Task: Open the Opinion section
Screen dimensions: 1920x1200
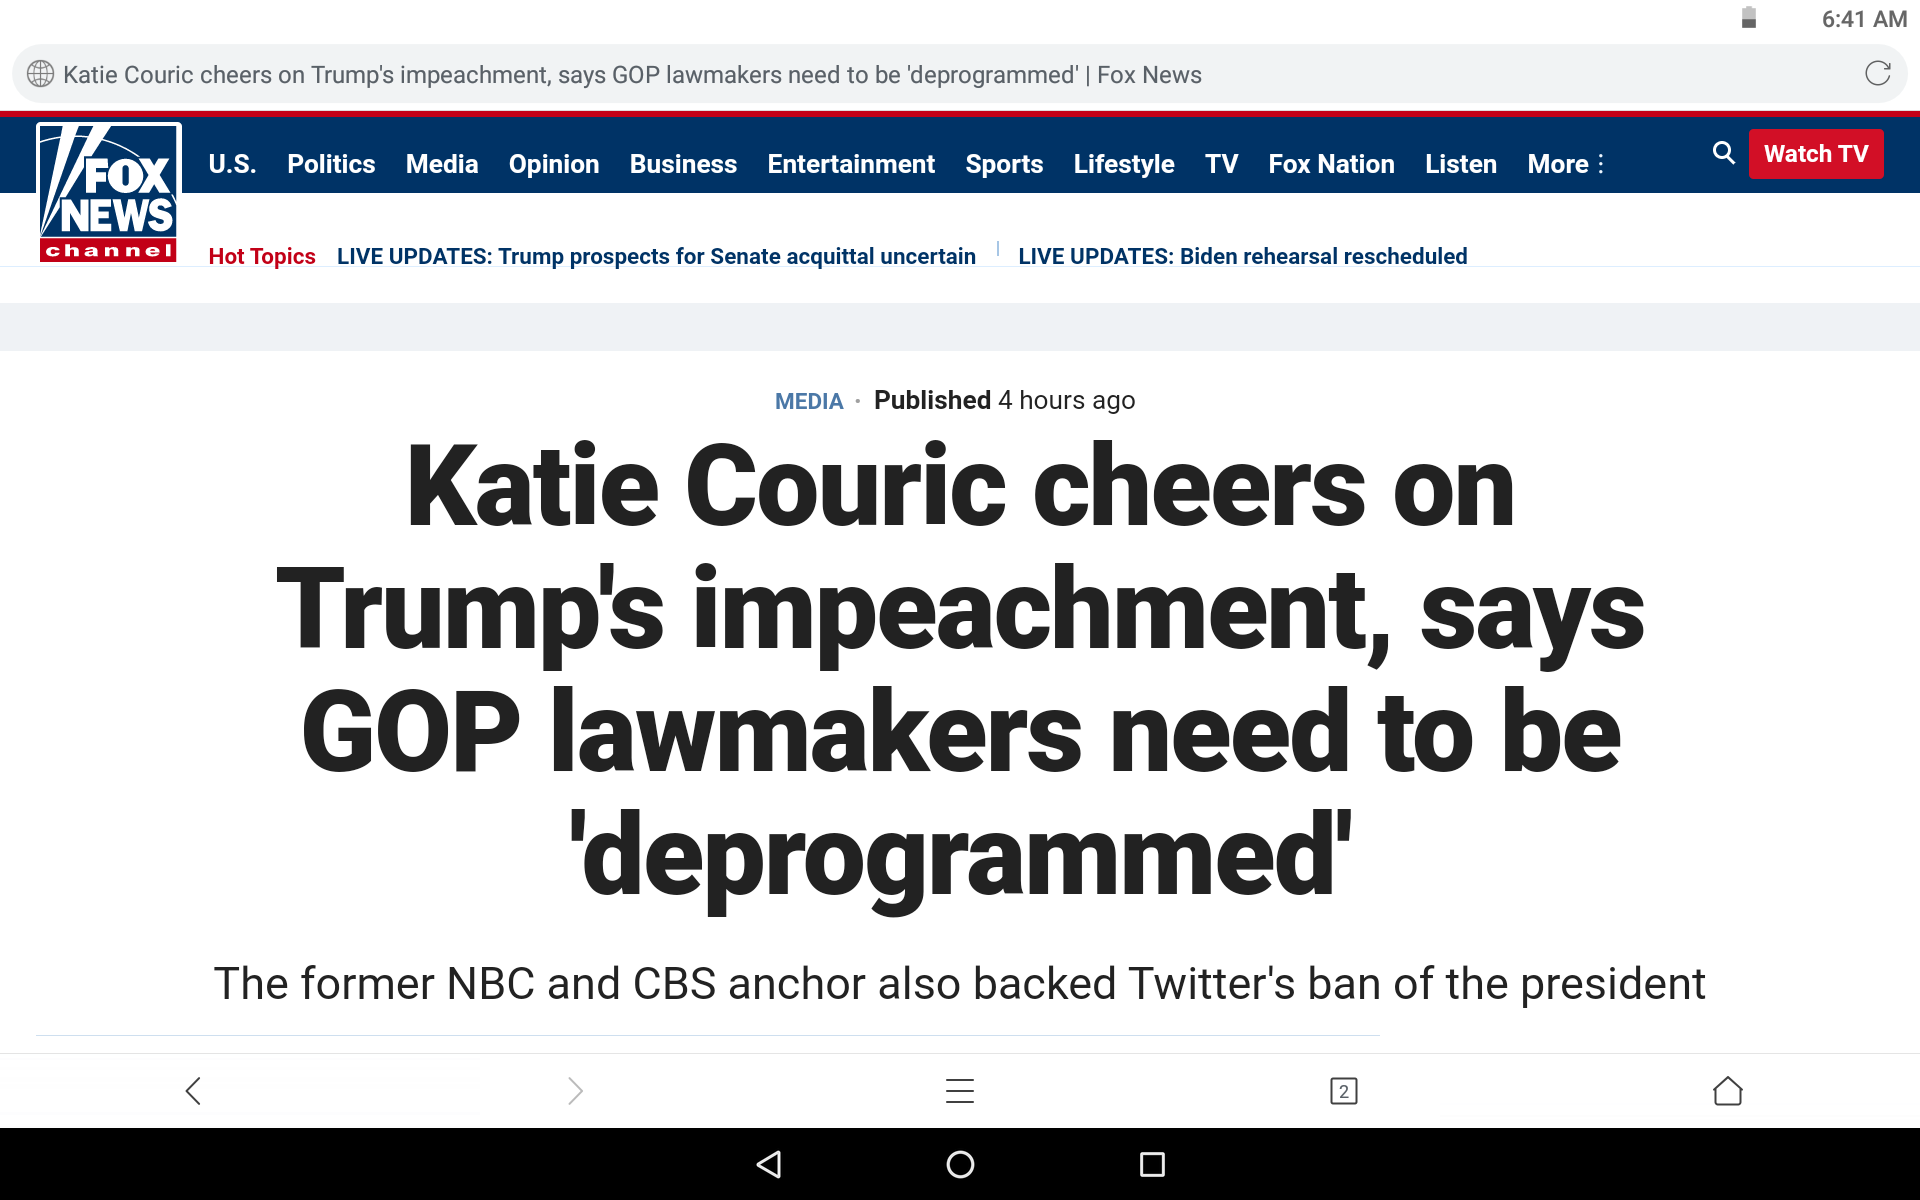Action: (554, 164)
